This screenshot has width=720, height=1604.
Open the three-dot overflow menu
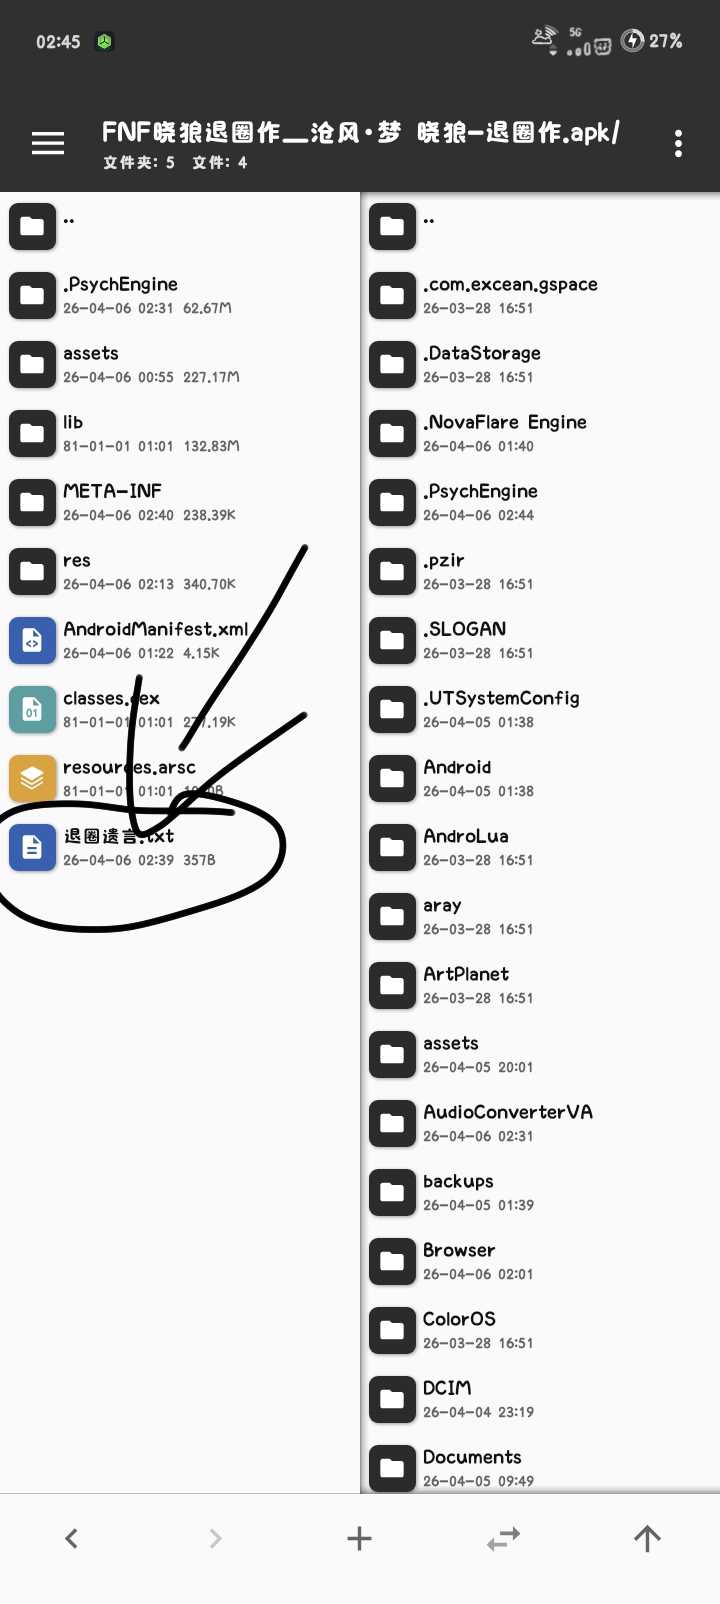click(x=678, y=144)
